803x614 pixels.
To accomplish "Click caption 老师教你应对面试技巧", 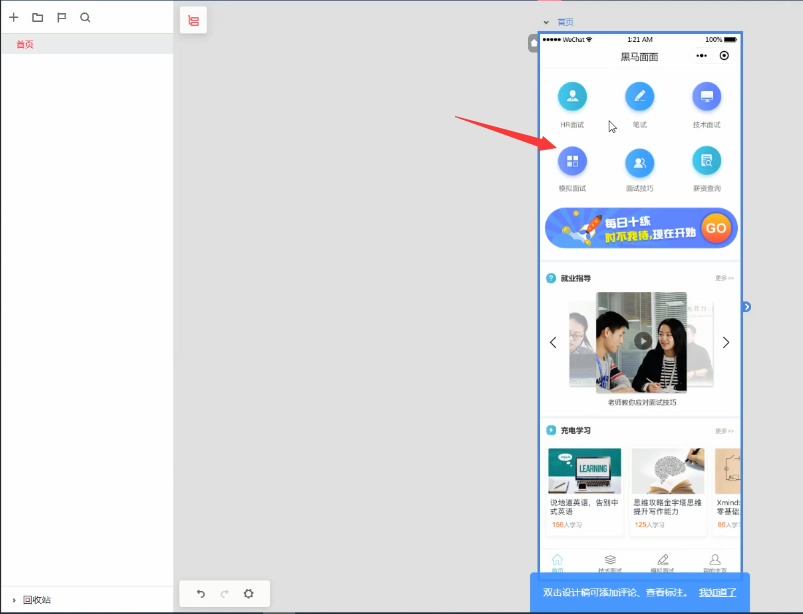I will tap(642, 403).
